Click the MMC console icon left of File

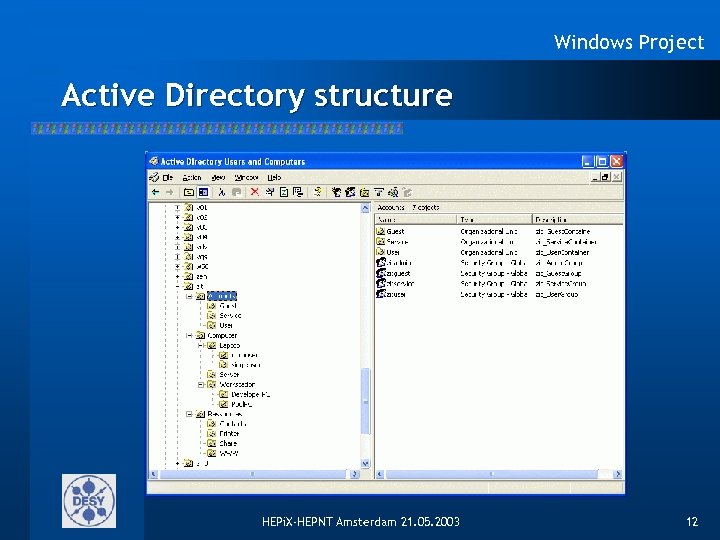click(x=154, y=177)
